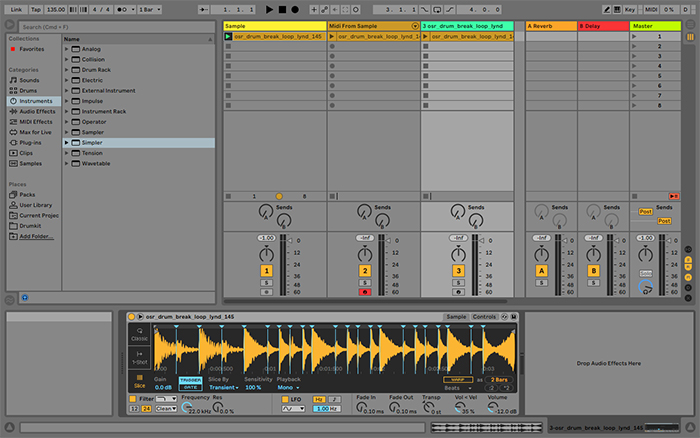Open the Clips browser category
The height and width of the screenshot is (438, 700).
[x=26, y=153]
